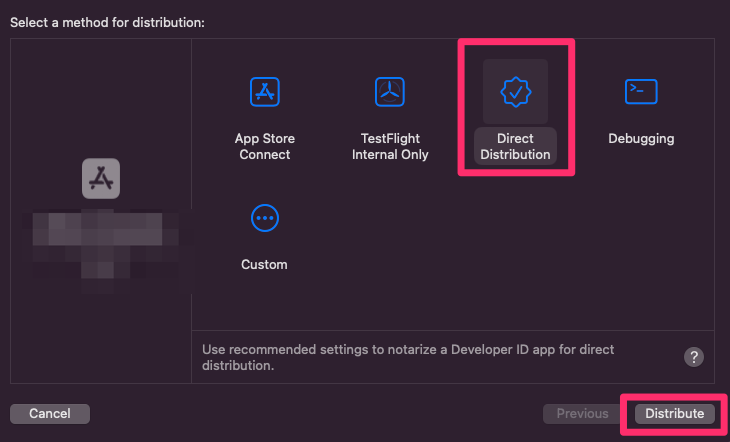Choose the TestFlight Internal Only icon
Viewport: 730px width, 442px height.
(390, 92)
